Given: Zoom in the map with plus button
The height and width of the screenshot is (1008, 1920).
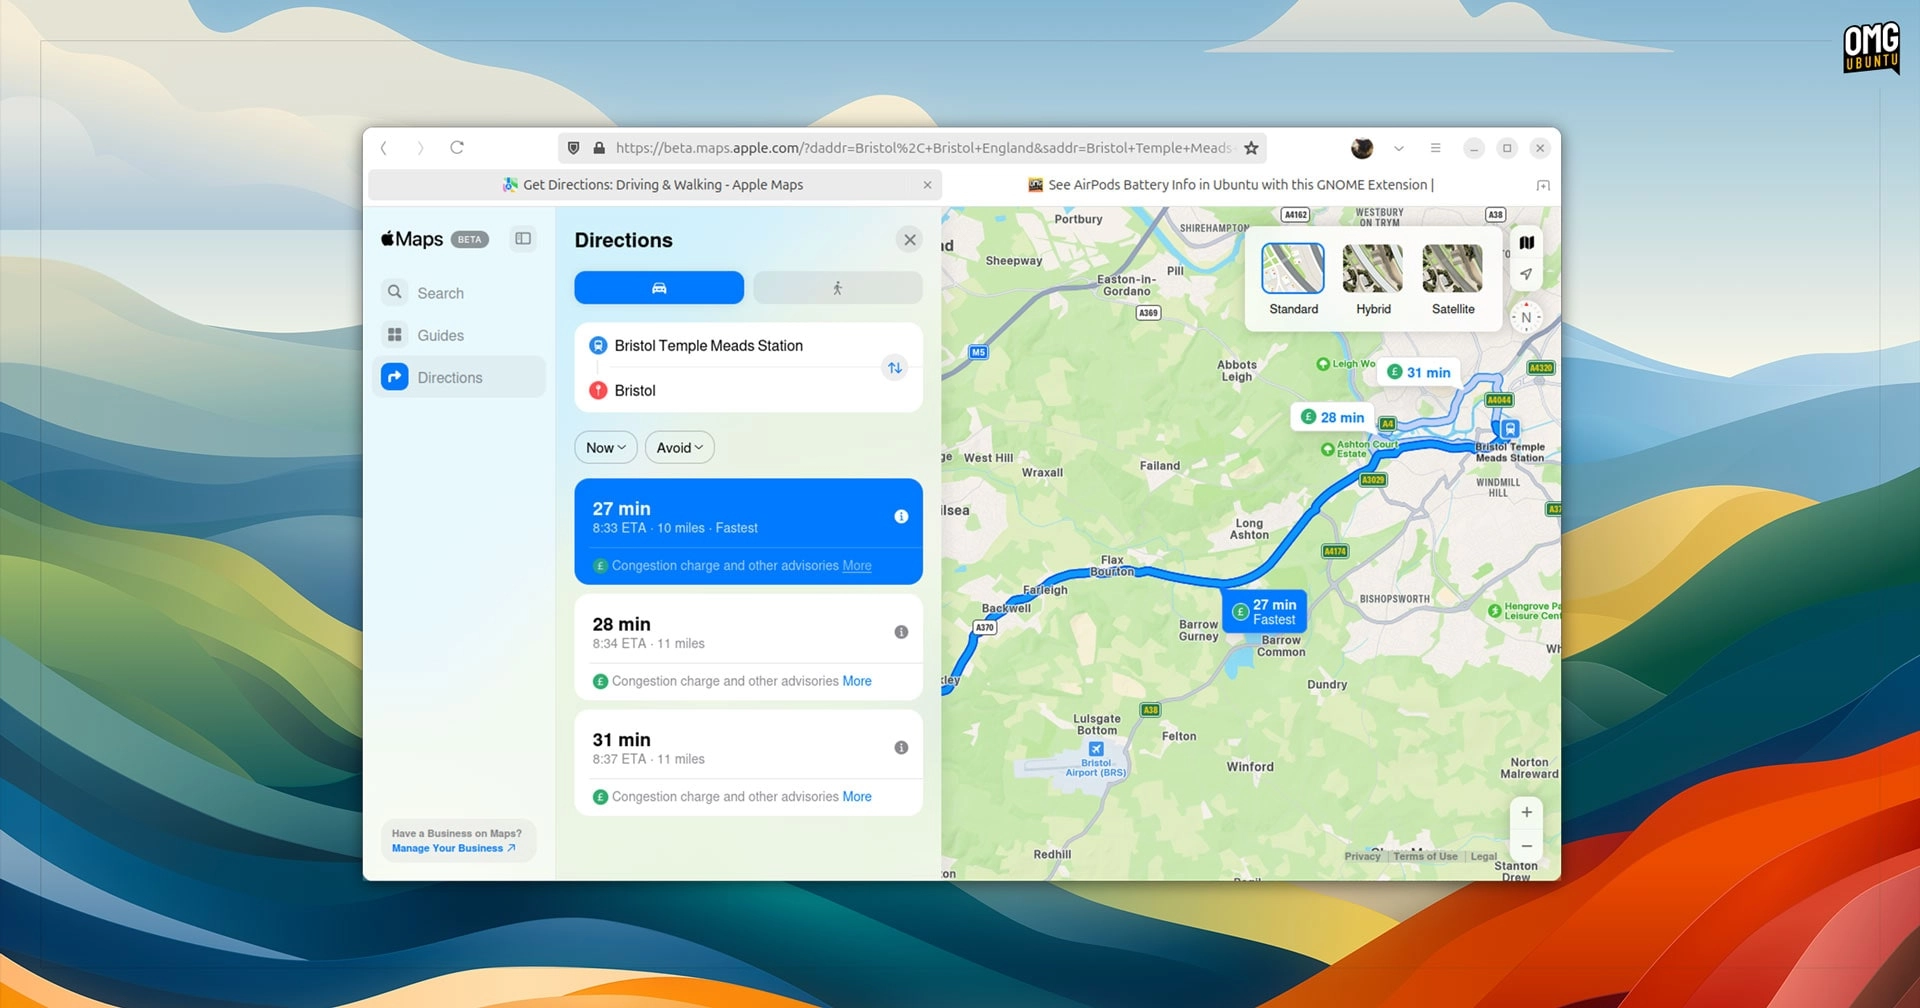Looking at the screenshot, I should point(1526,812).
